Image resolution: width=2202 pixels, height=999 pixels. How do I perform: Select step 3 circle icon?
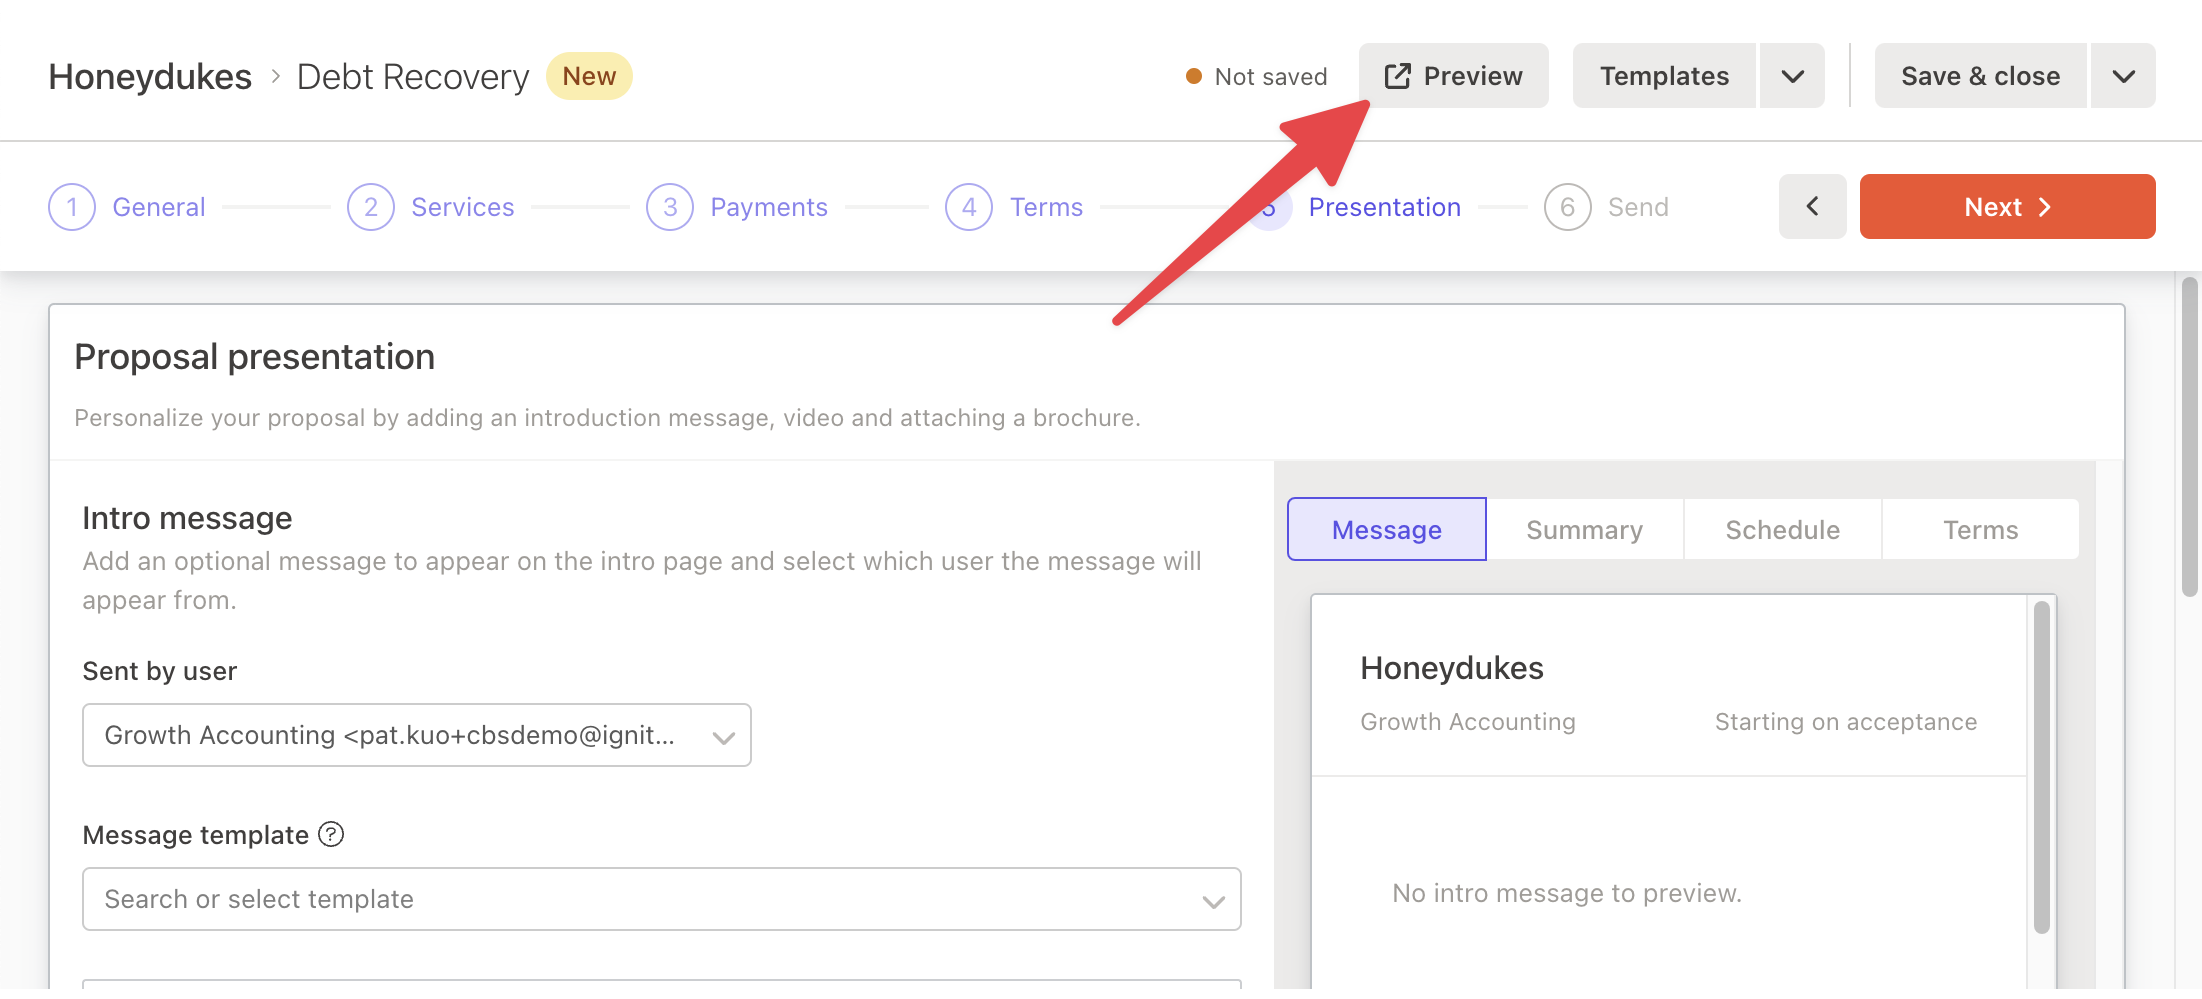pos(670,207)
